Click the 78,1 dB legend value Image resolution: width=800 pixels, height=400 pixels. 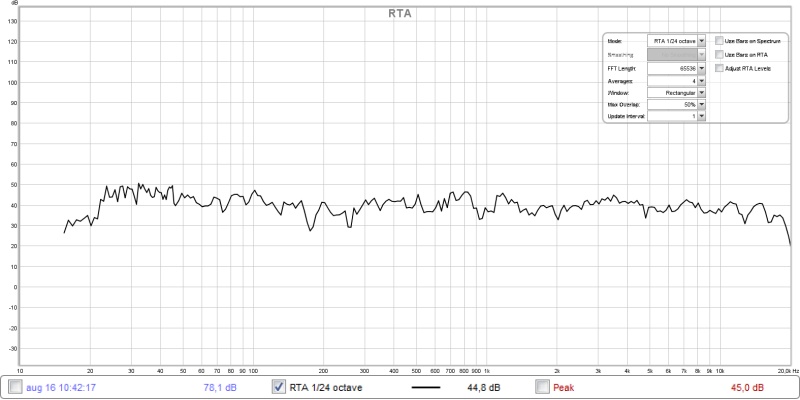point(220,388)
